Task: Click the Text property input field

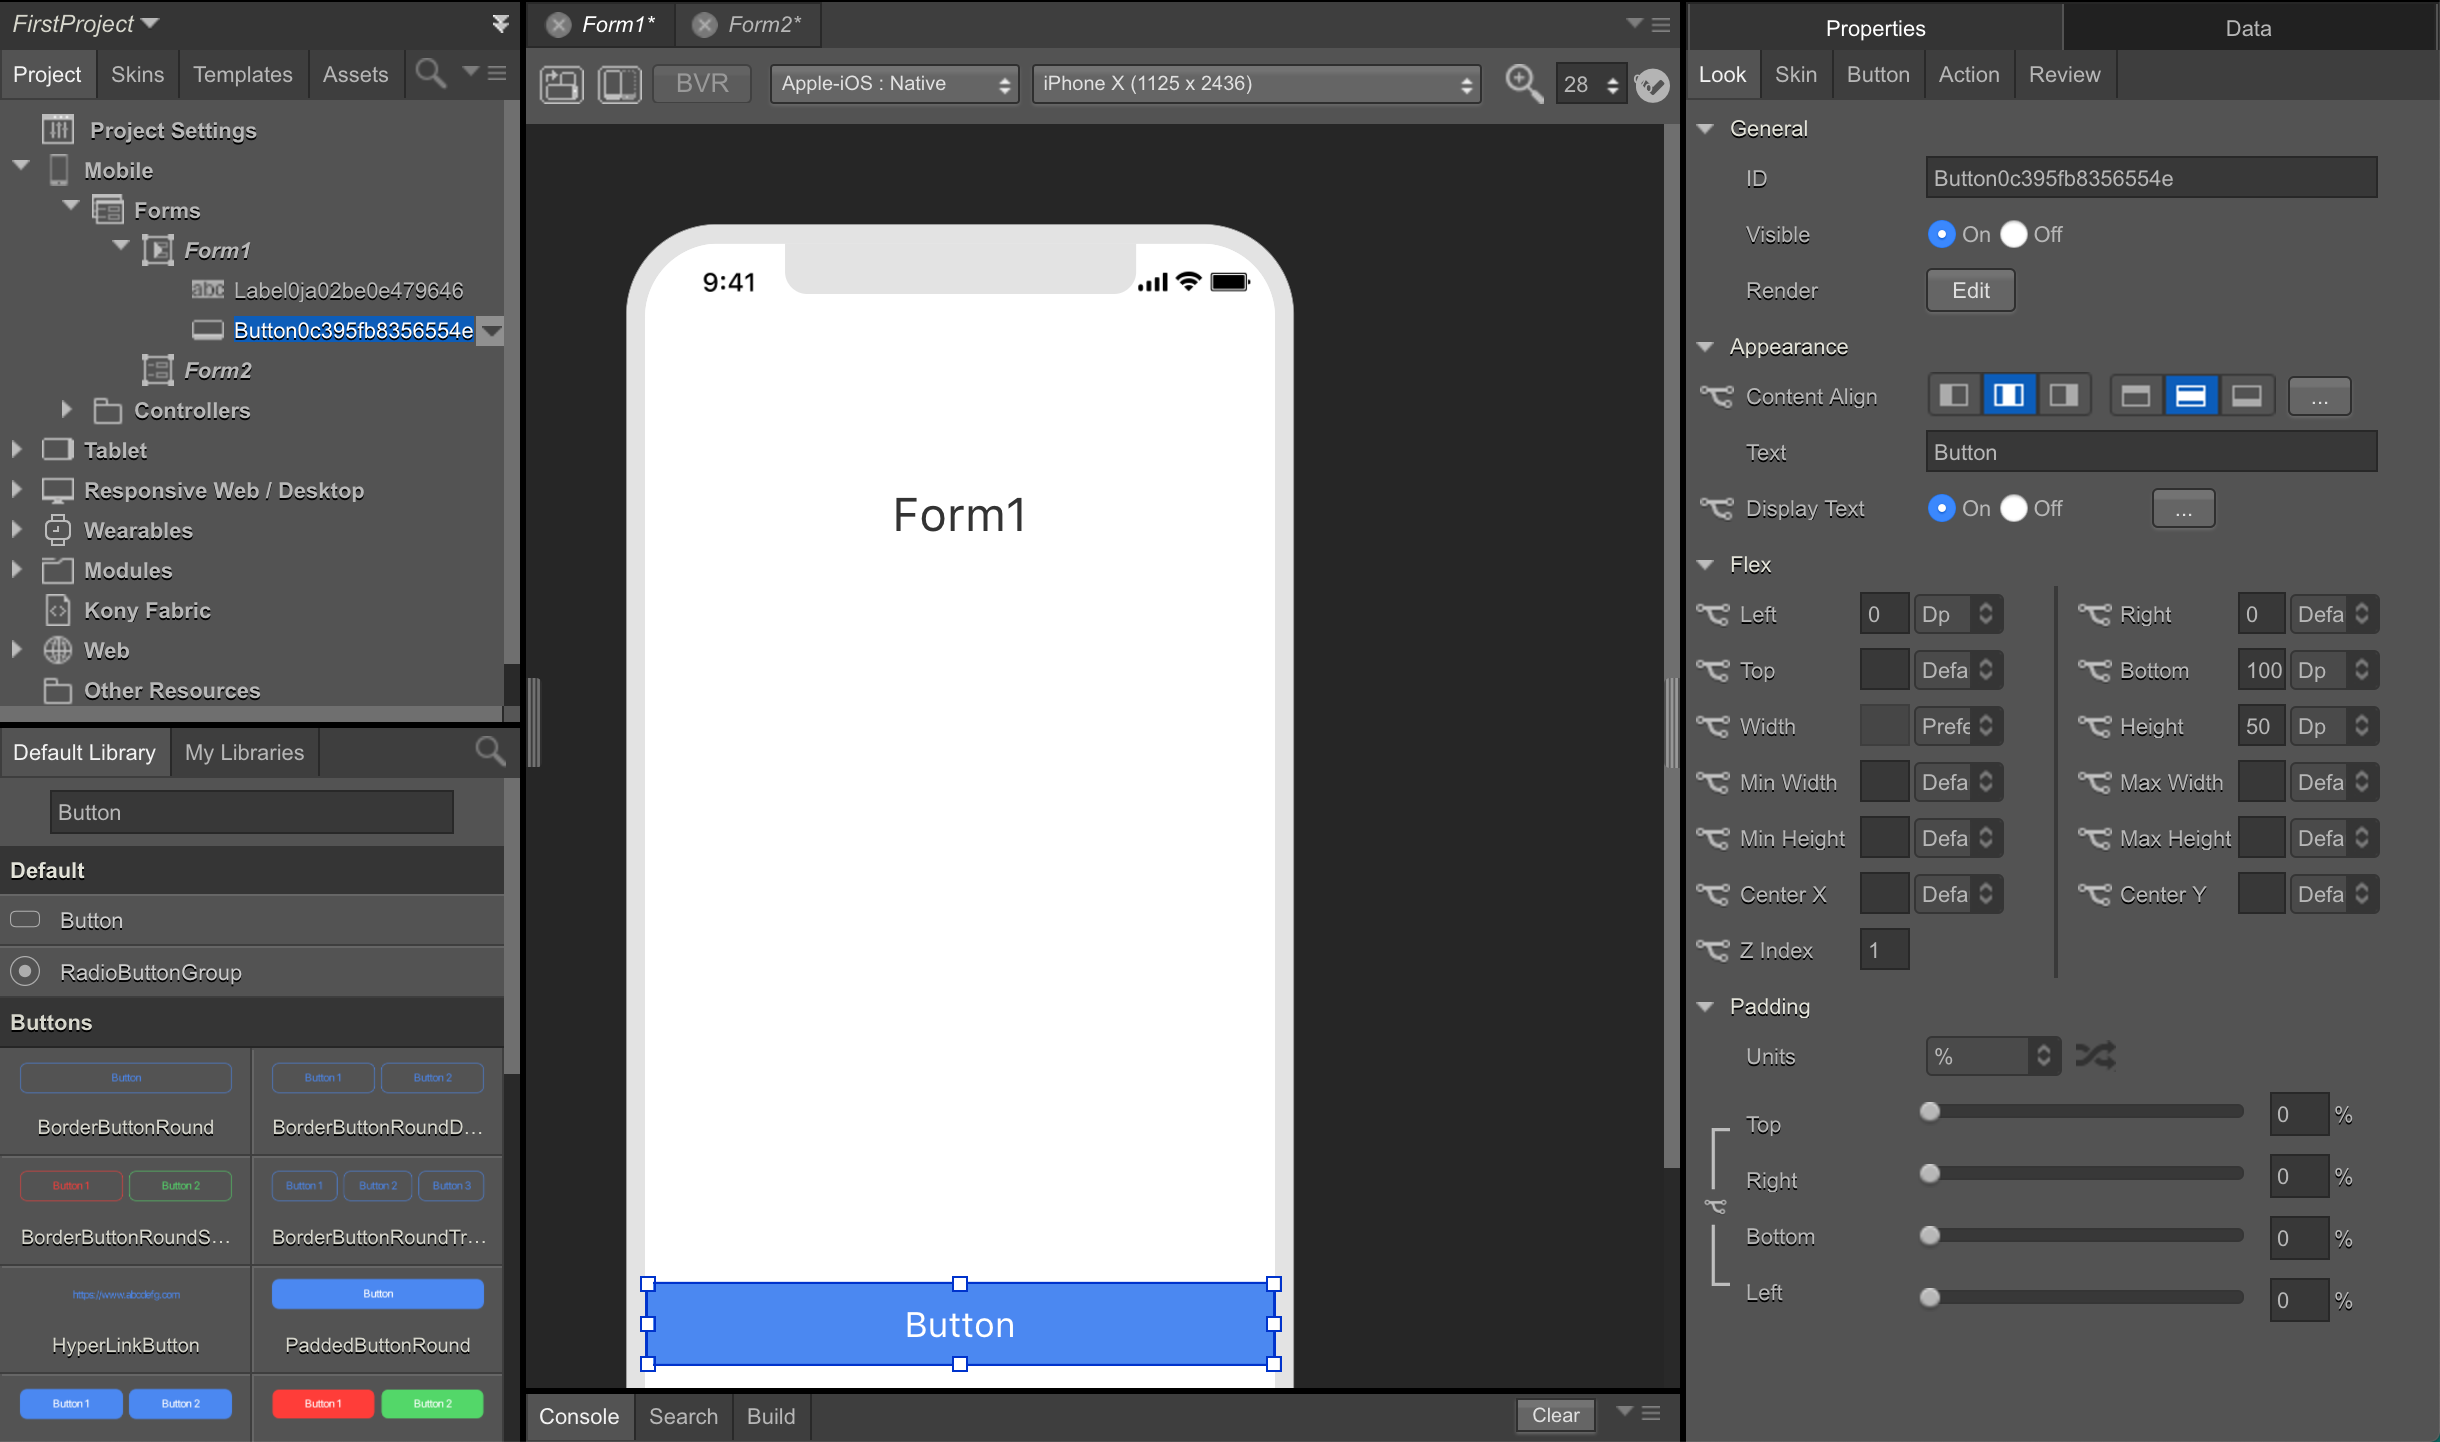Action: coord(2150,452)
